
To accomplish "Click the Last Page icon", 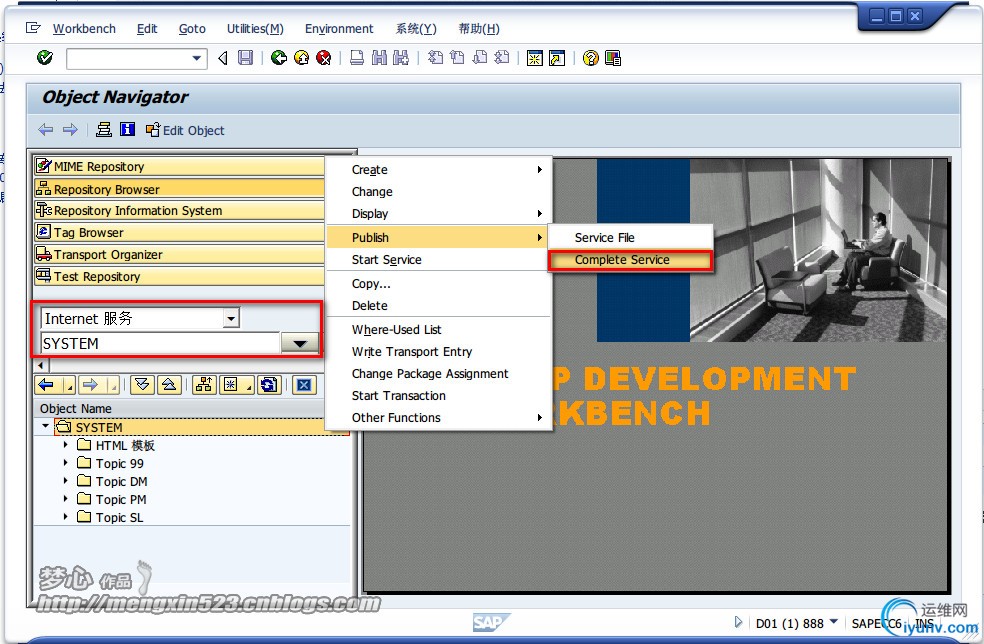I will [x=501, y=58].
